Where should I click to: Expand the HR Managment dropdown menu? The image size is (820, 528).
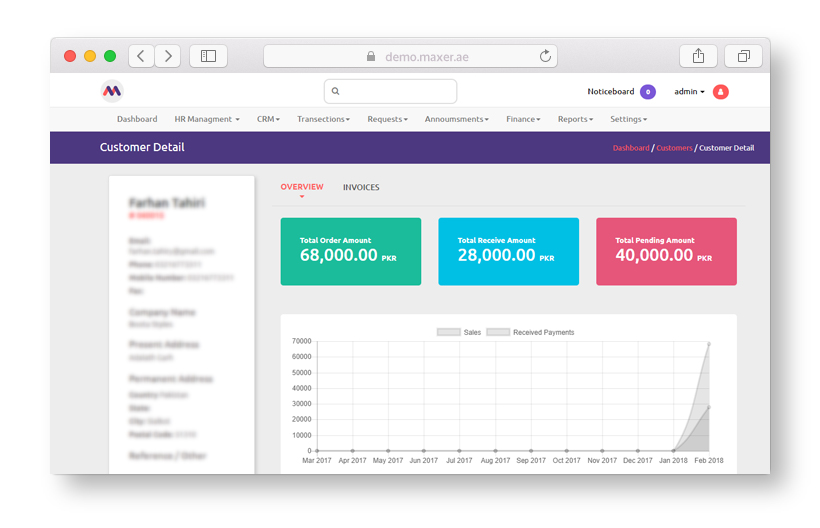(x=207, y=119)
